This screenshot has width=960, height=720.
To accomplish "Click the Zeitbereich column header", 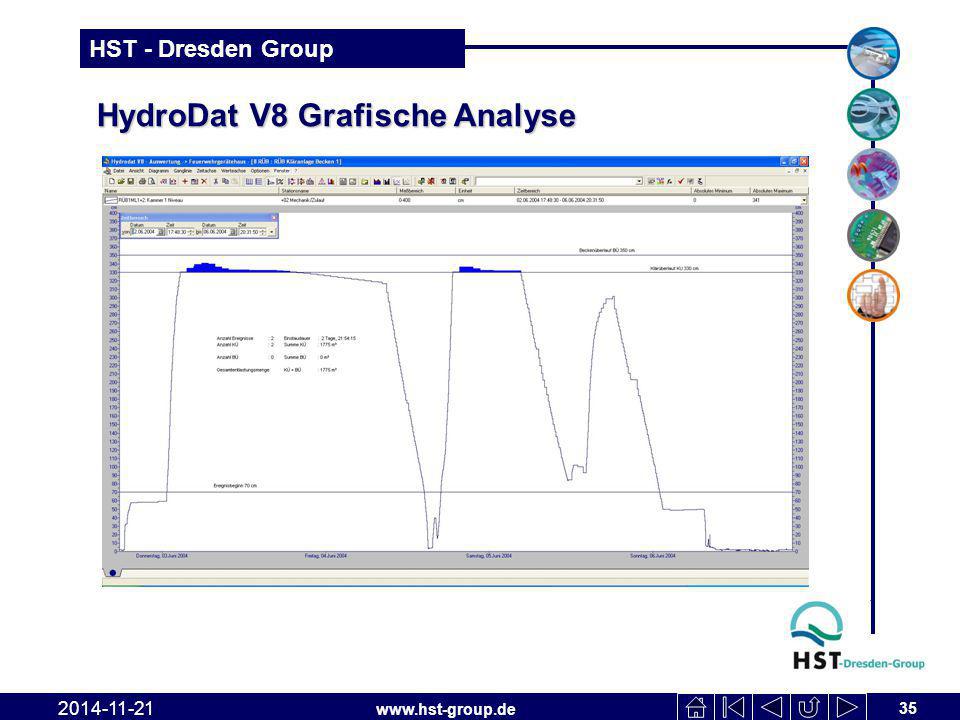I will pyautogui.click(x=602, y=191).
